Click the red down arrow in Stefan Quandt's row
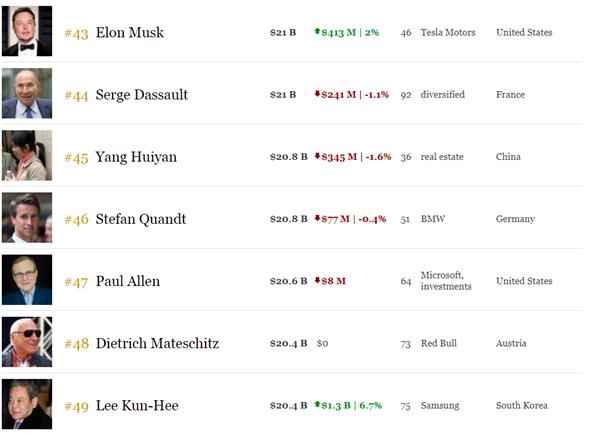The image size is (600, 434). coord(317,219)
